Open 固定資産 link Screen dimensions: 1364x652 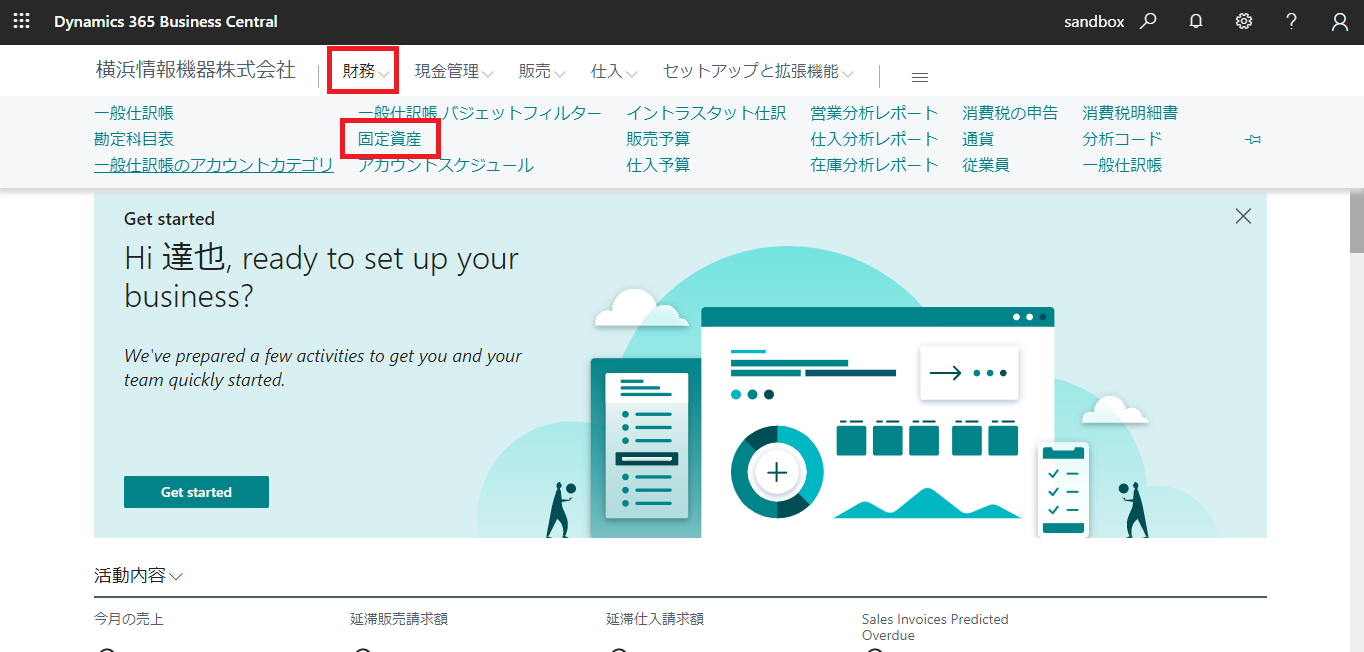(x=390, y=139)
